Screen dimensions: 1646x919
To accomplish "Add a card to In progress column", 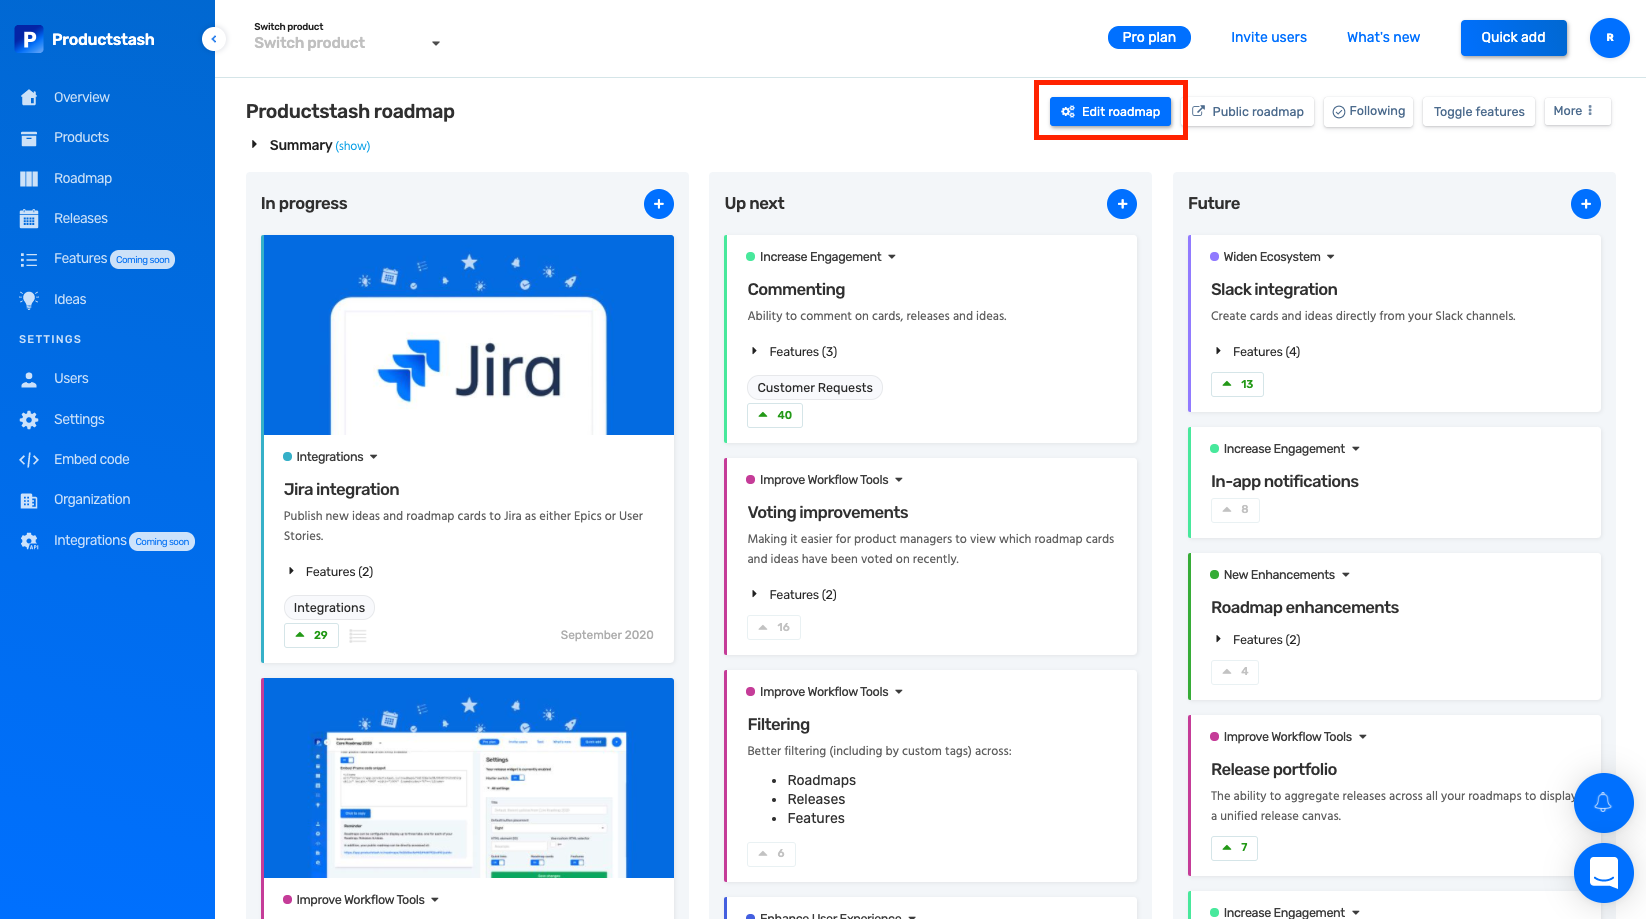I will coord(659,204).
